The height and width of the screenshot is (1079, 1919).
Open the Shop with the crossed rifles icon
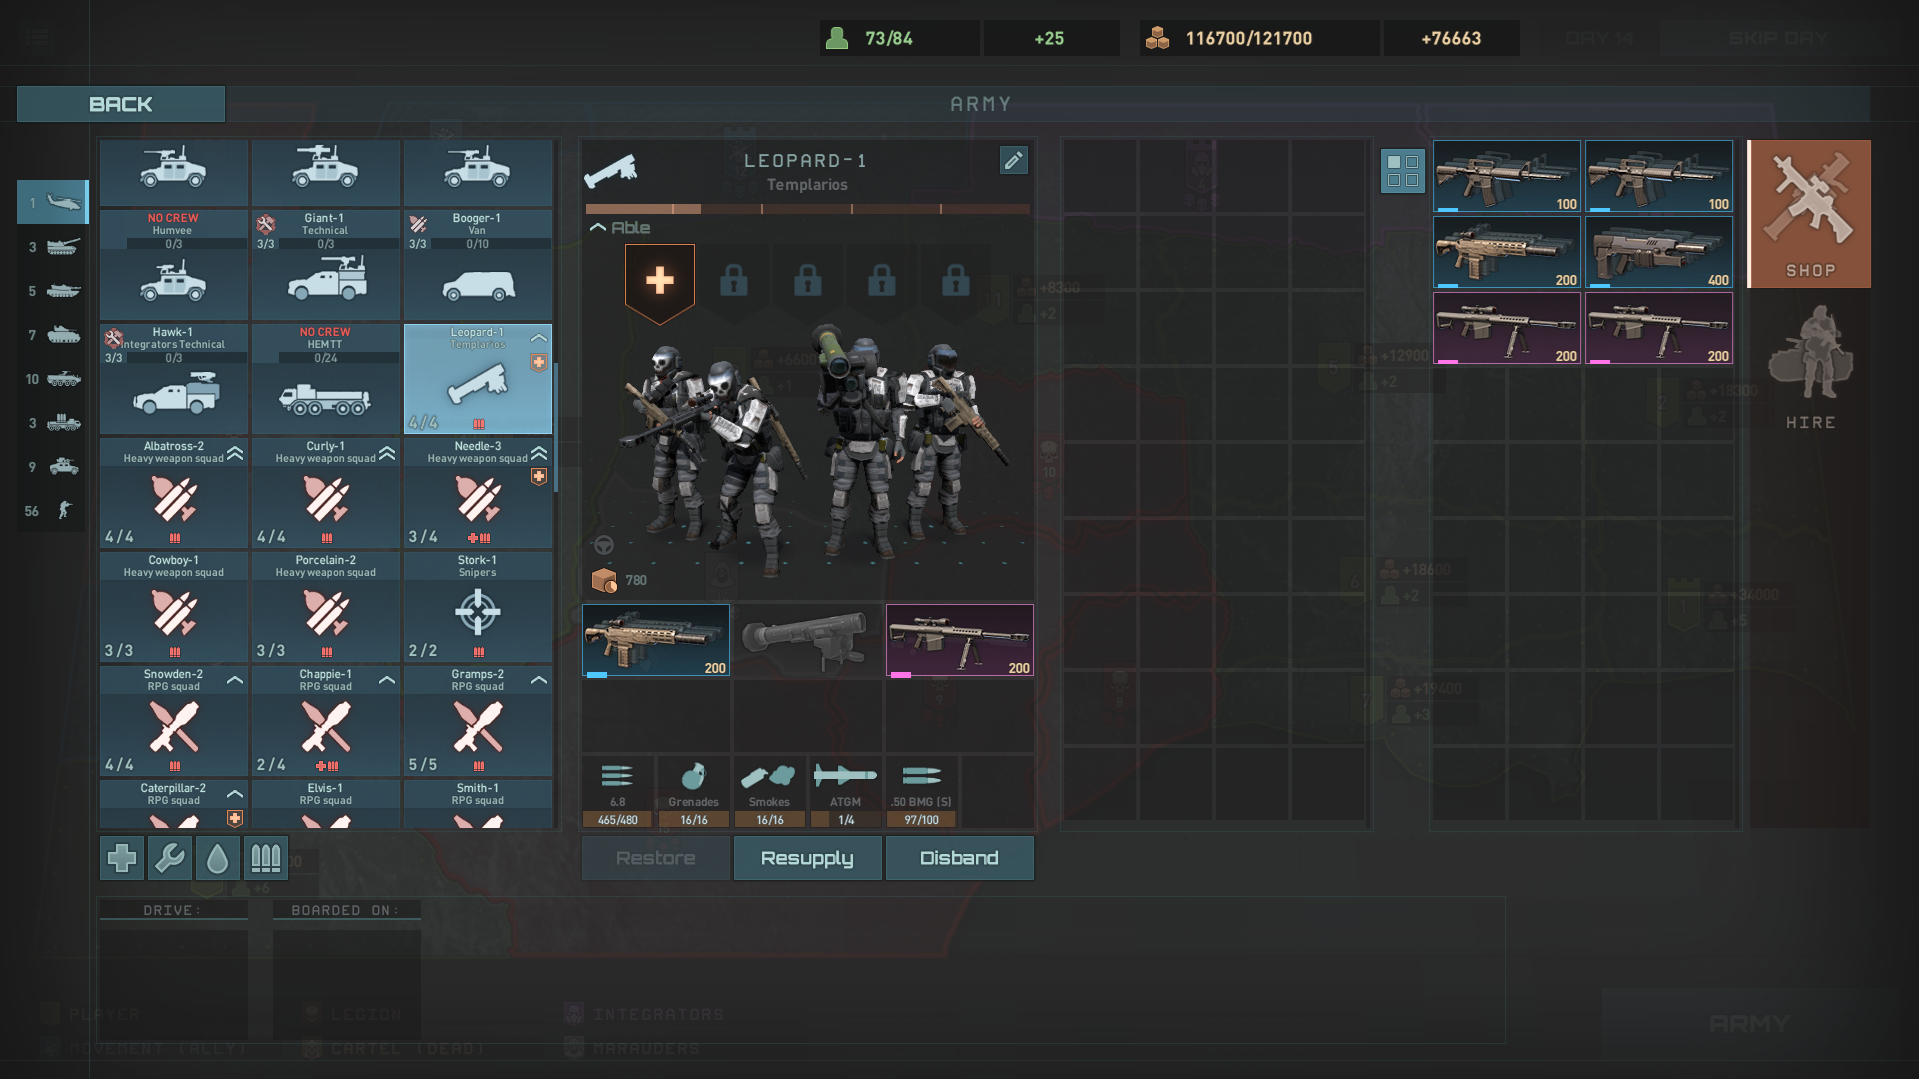click(1807, 213)
